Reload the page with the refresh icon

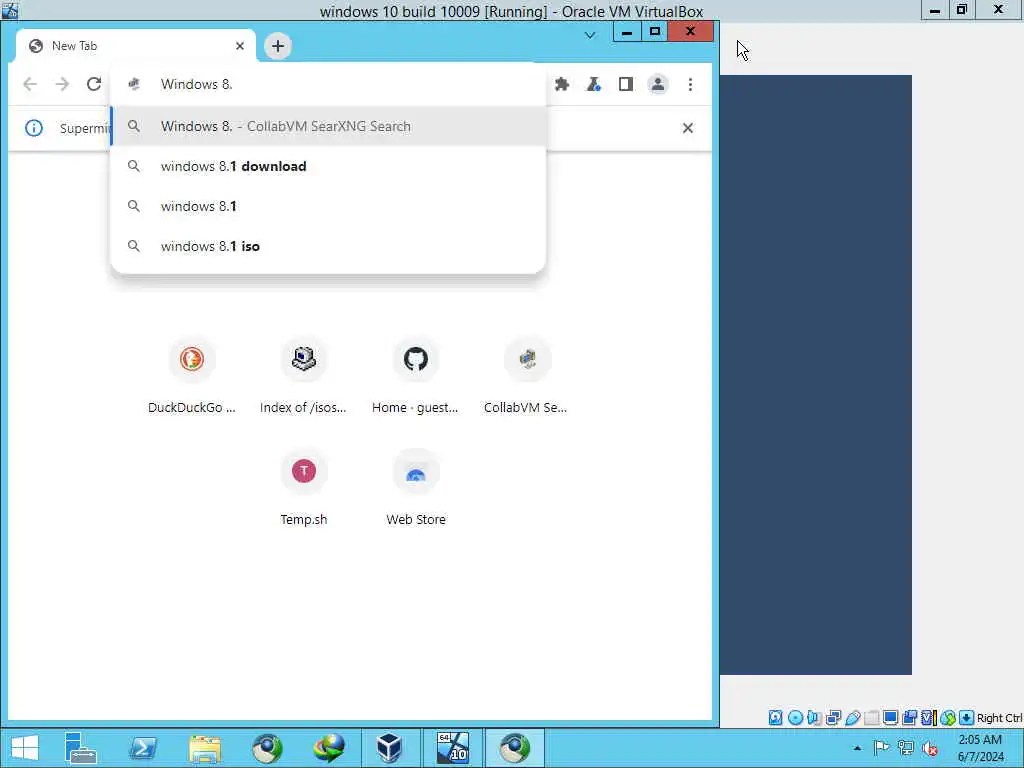pyautogui.click(x=94, y=84)
